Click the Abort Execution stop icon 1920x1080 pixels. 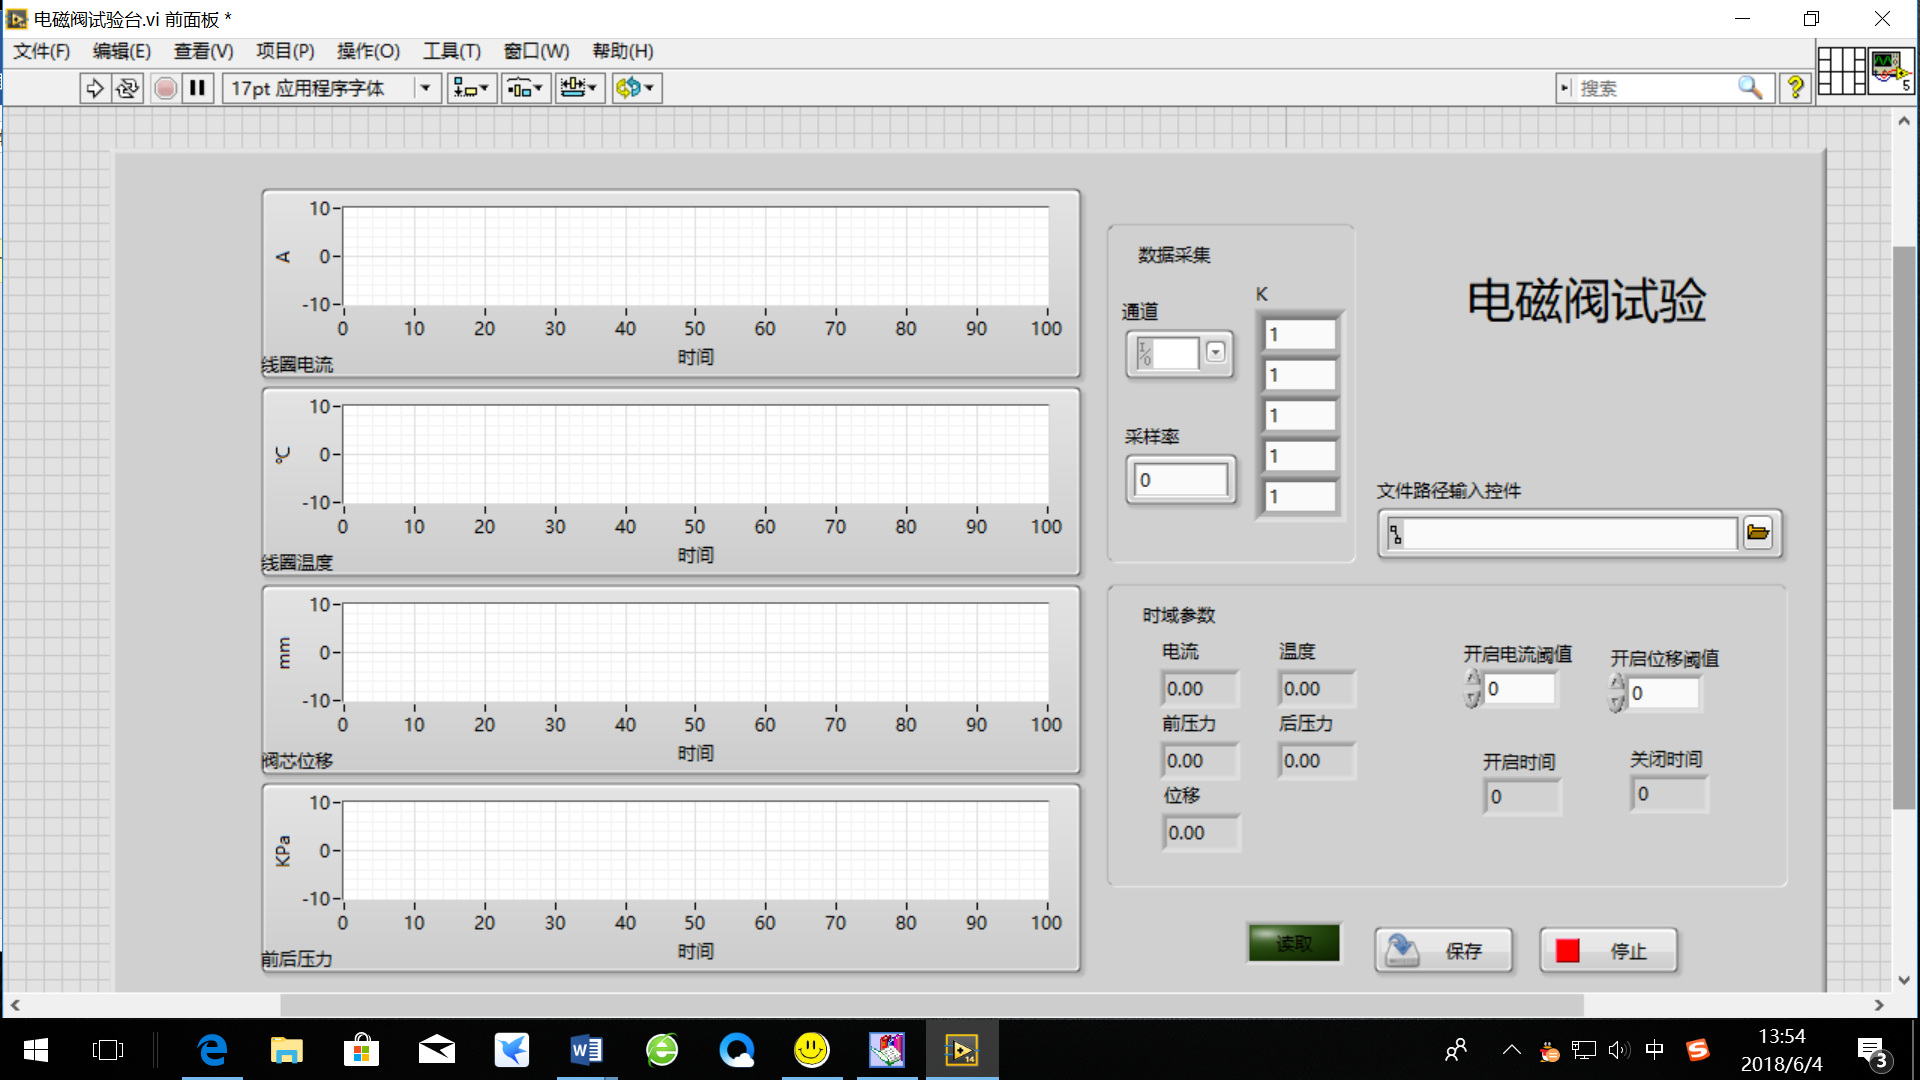[x=166, y=88]
